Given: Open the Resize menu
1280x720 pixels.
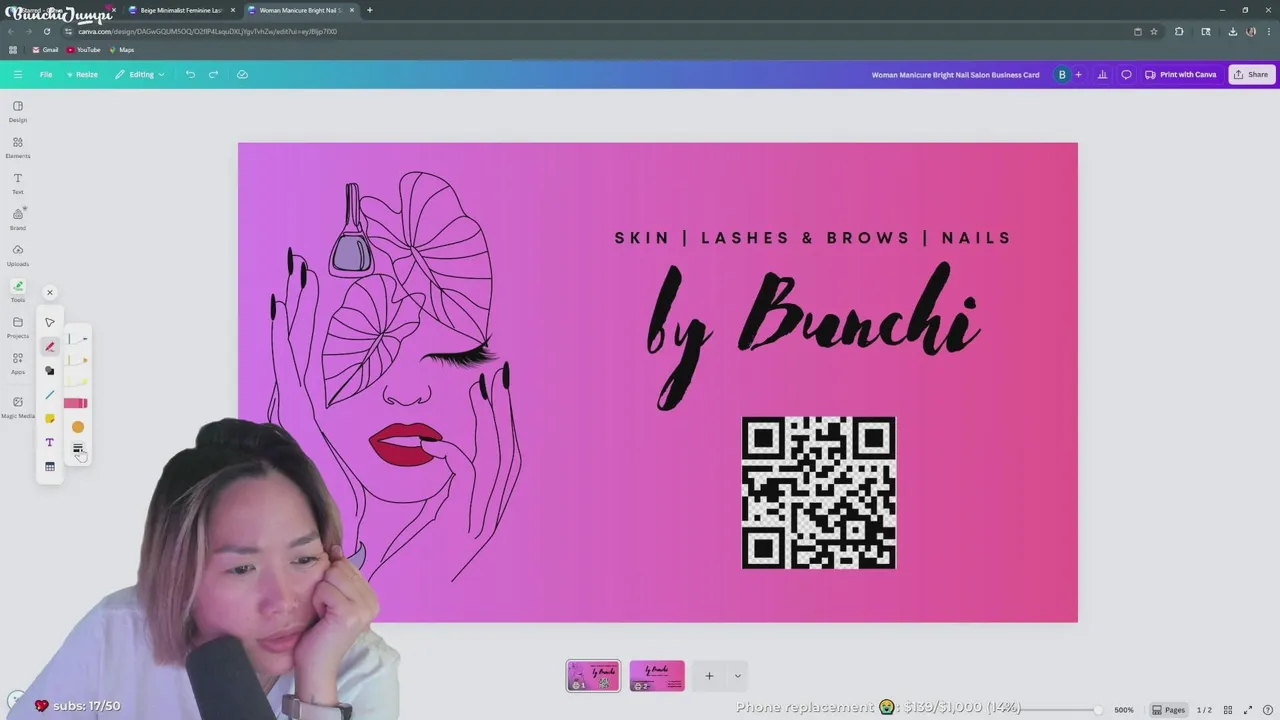Looking at the screenshot, I should (82, 74).
